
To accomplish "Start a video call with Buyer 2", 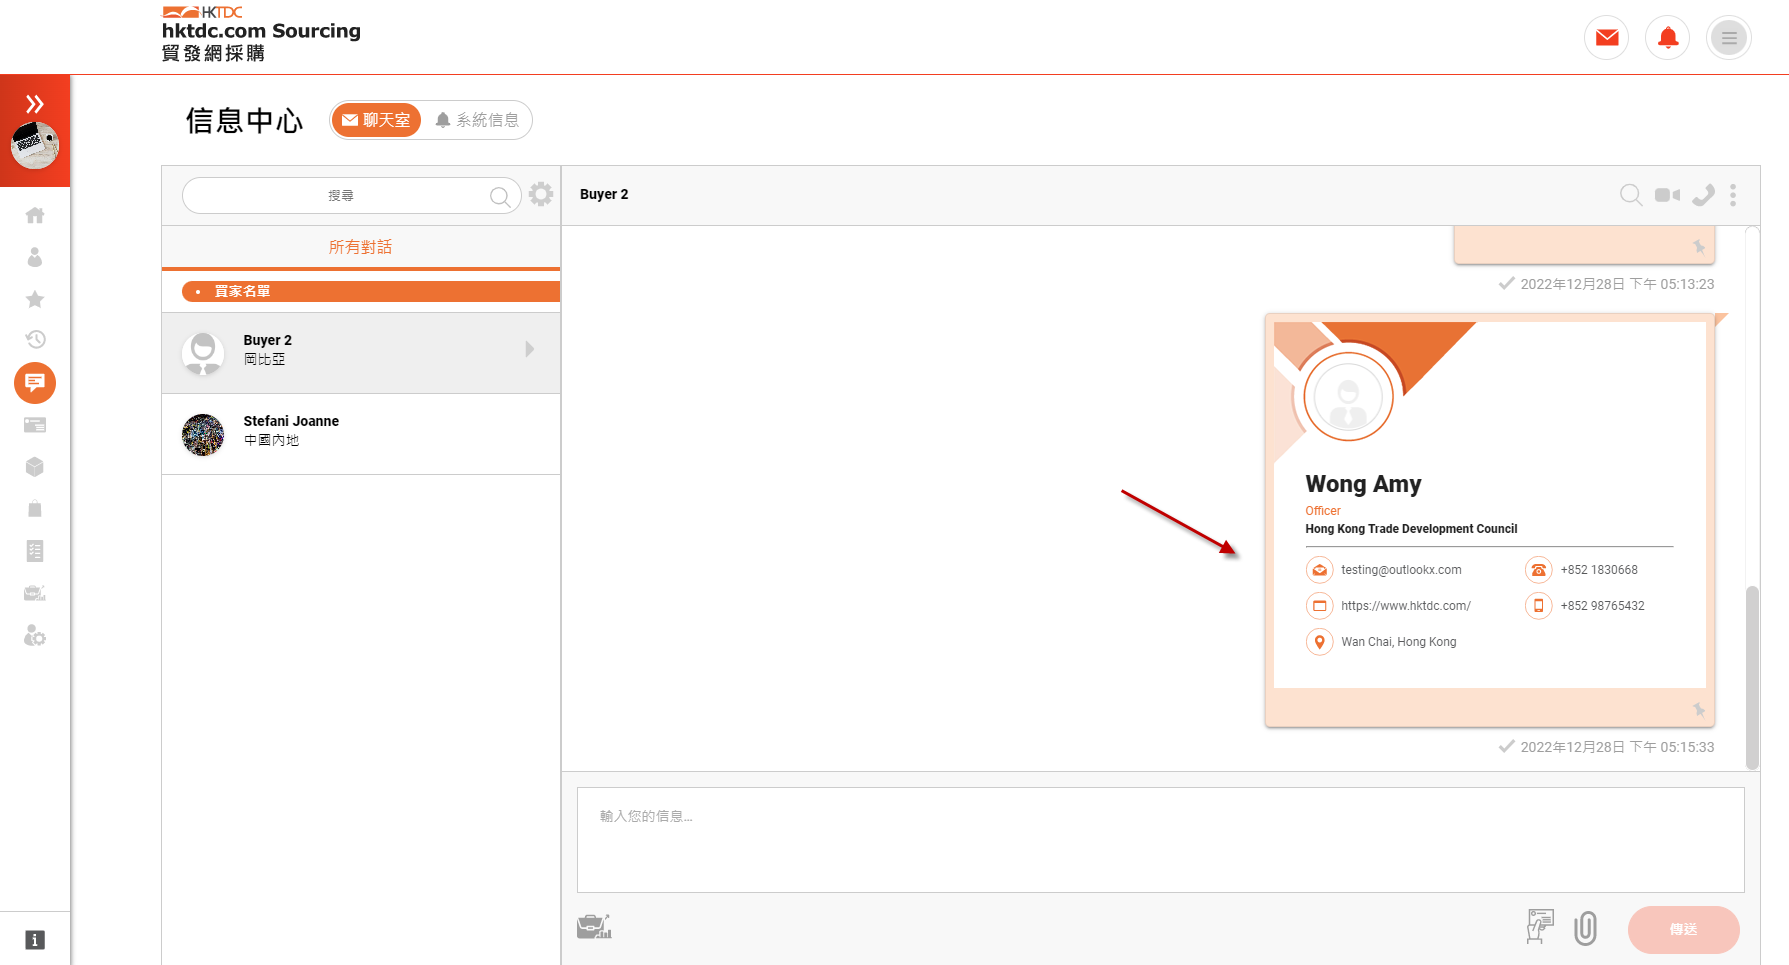I will click(1667, 195).
